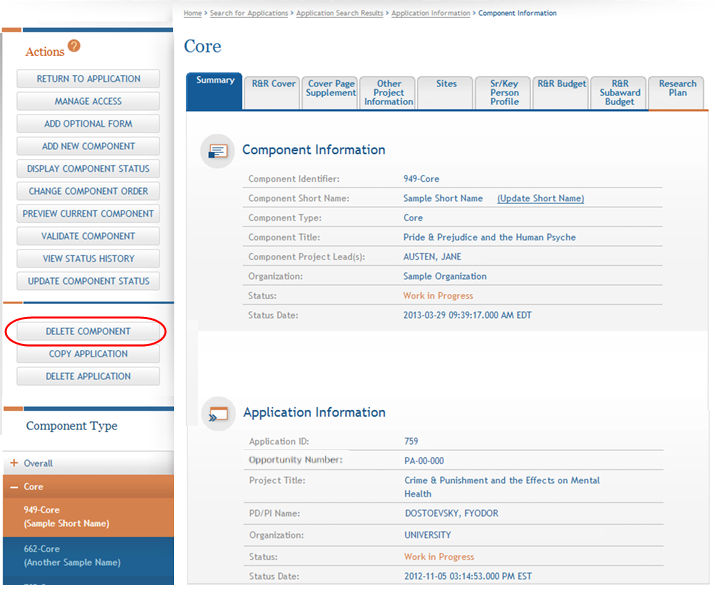Click the Component Information section icon
The width and height of the screenshot is (717, 596).
(x=218, y=151)
